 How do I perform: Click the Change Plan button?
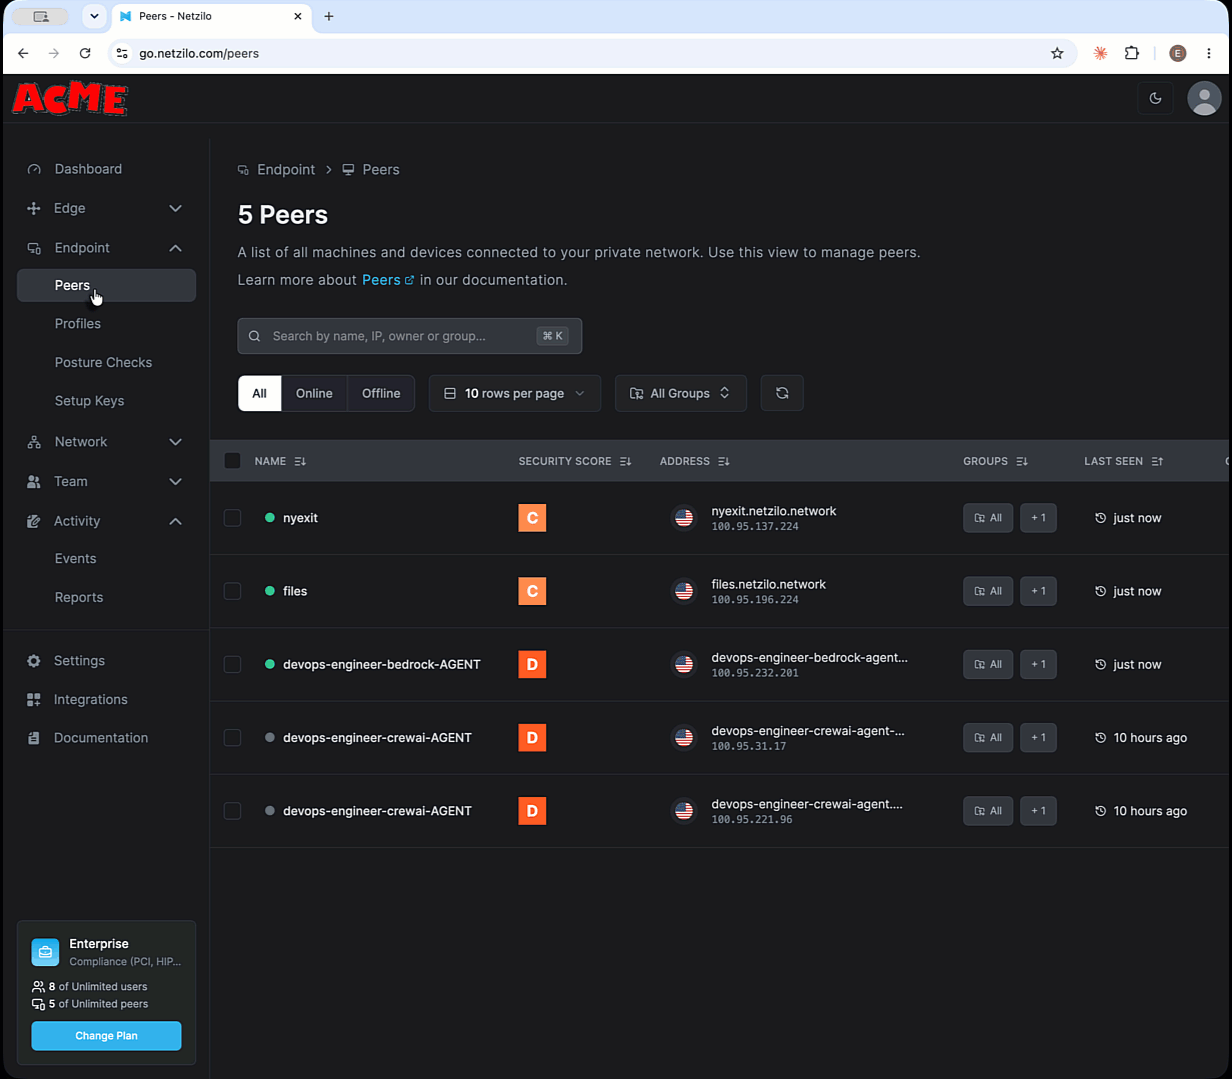pyautogui.click(x=106, y=1036)
